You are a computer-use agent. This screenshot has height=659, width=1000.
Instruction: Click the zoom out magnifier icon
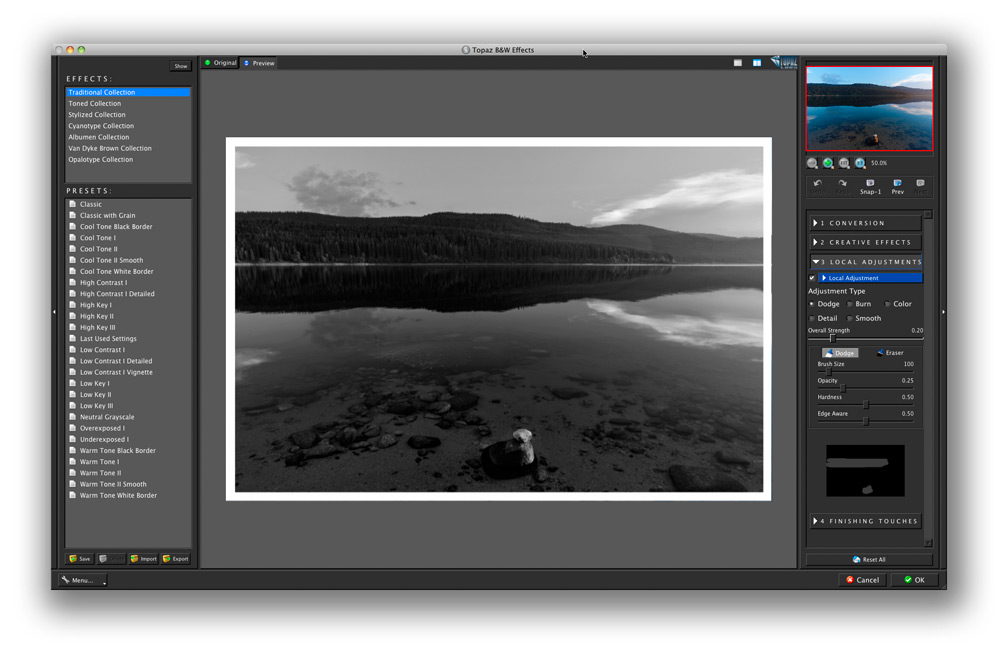pyautogui.click(x=812, y=163)
